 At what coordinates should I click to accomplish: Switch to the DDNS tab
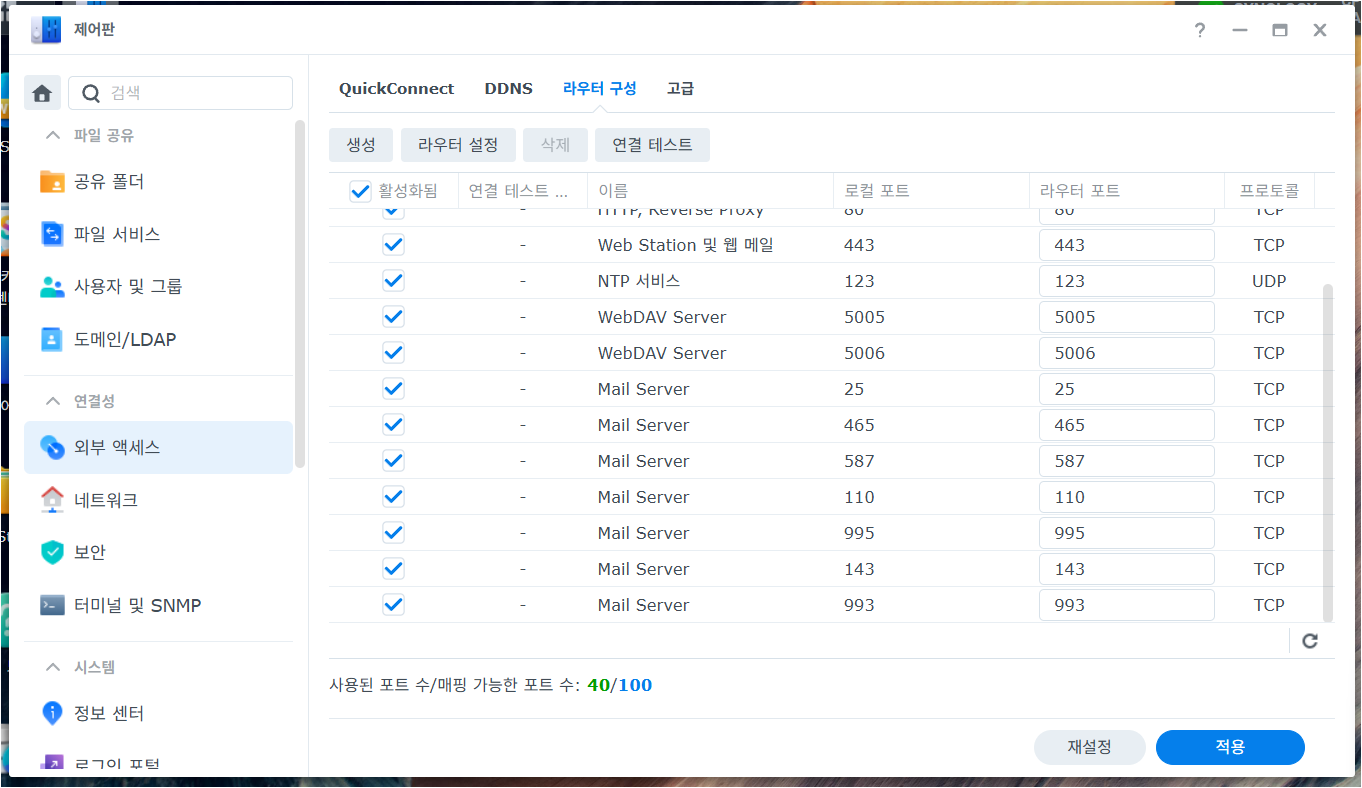tap(508, 88)
